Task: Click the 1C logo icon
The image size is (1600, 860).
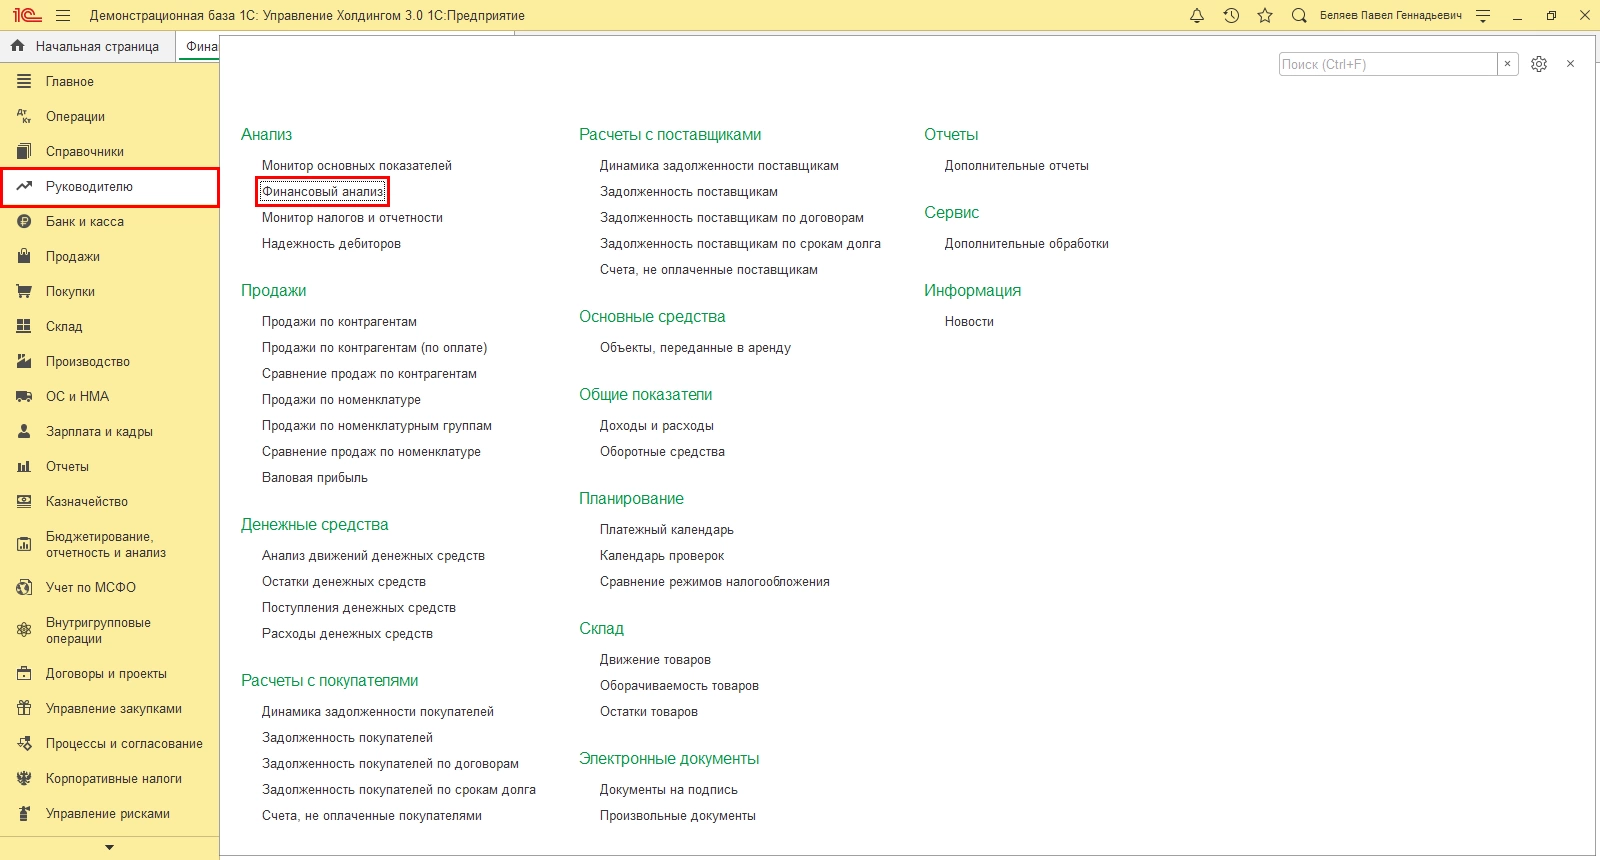Action: click(26, 16)
